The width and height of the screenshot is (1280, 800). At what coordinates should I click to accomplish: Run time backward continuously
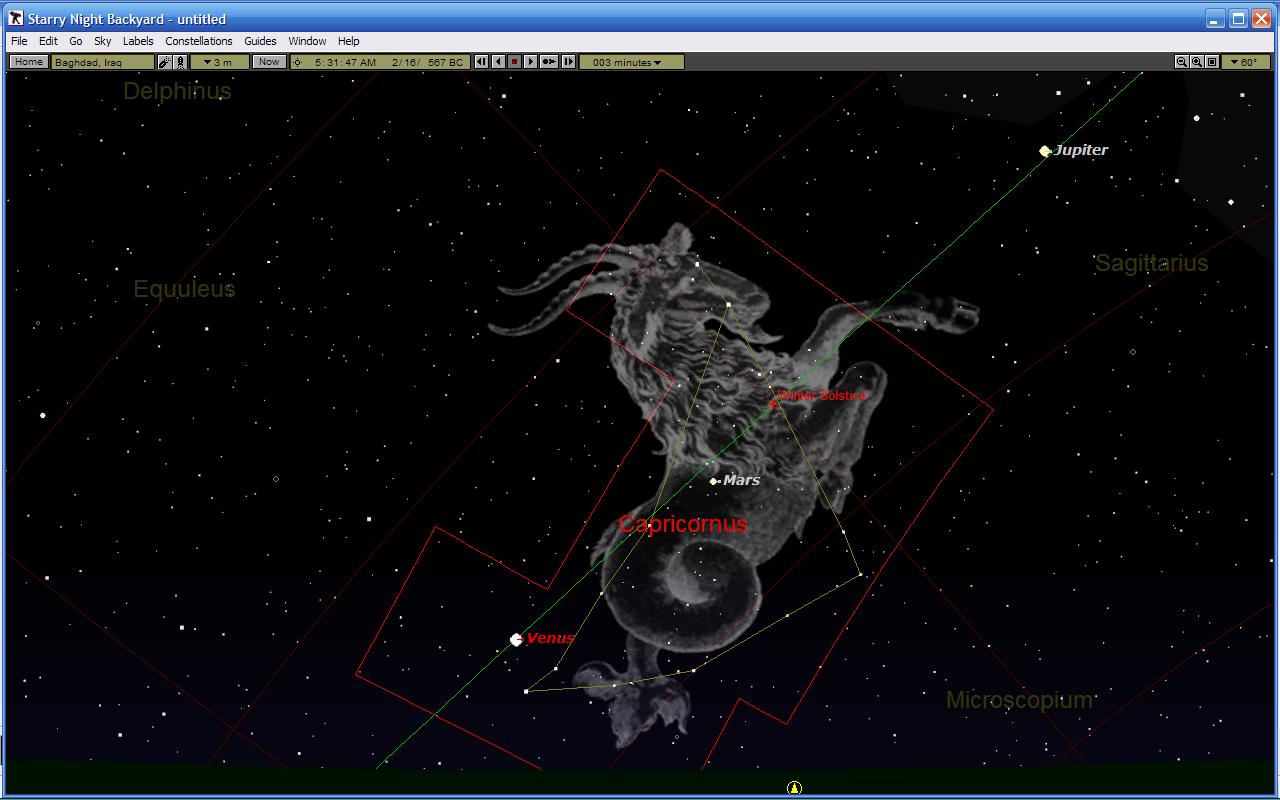pos(498,62)
